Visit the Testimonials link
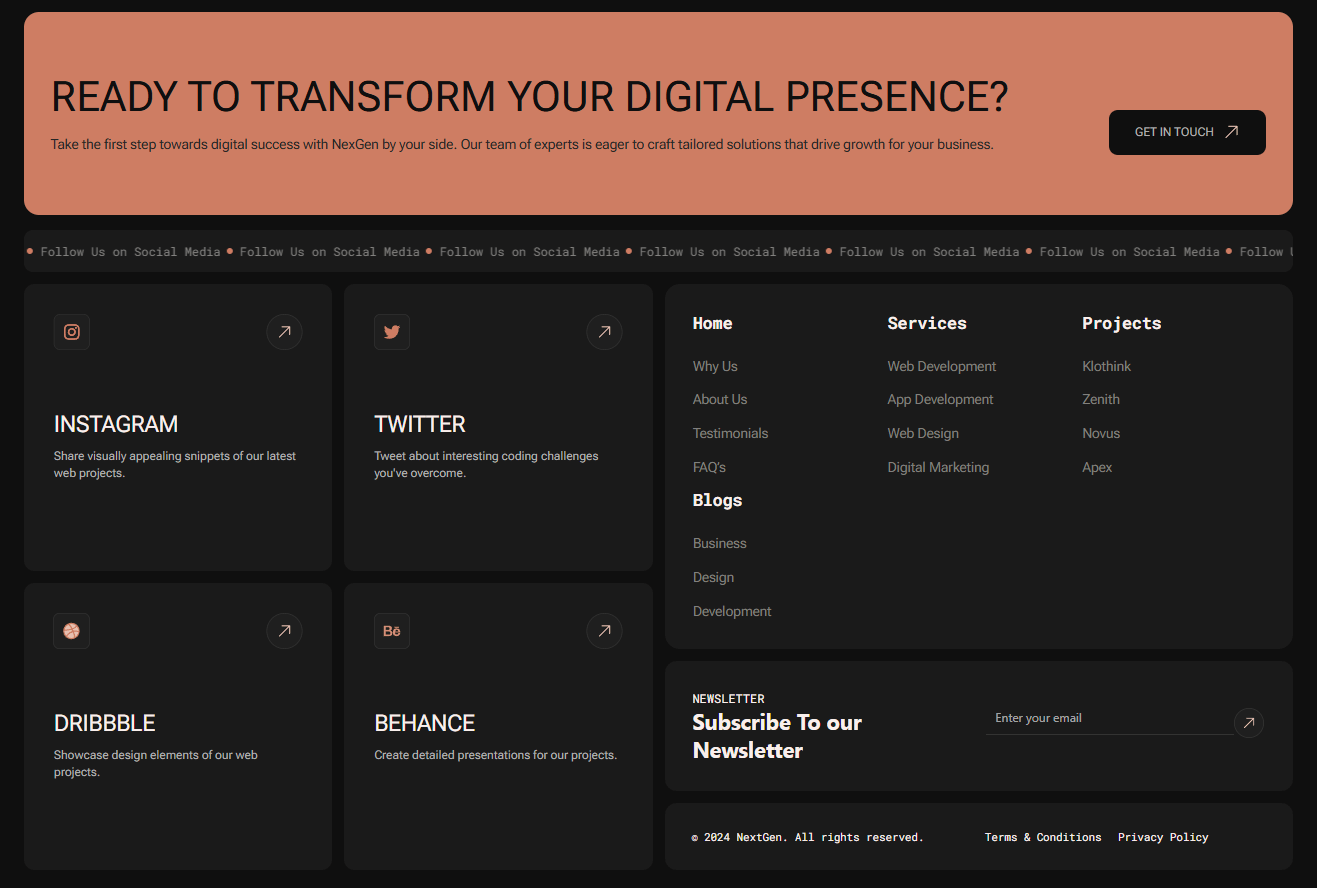 click(x=730, y=433)
